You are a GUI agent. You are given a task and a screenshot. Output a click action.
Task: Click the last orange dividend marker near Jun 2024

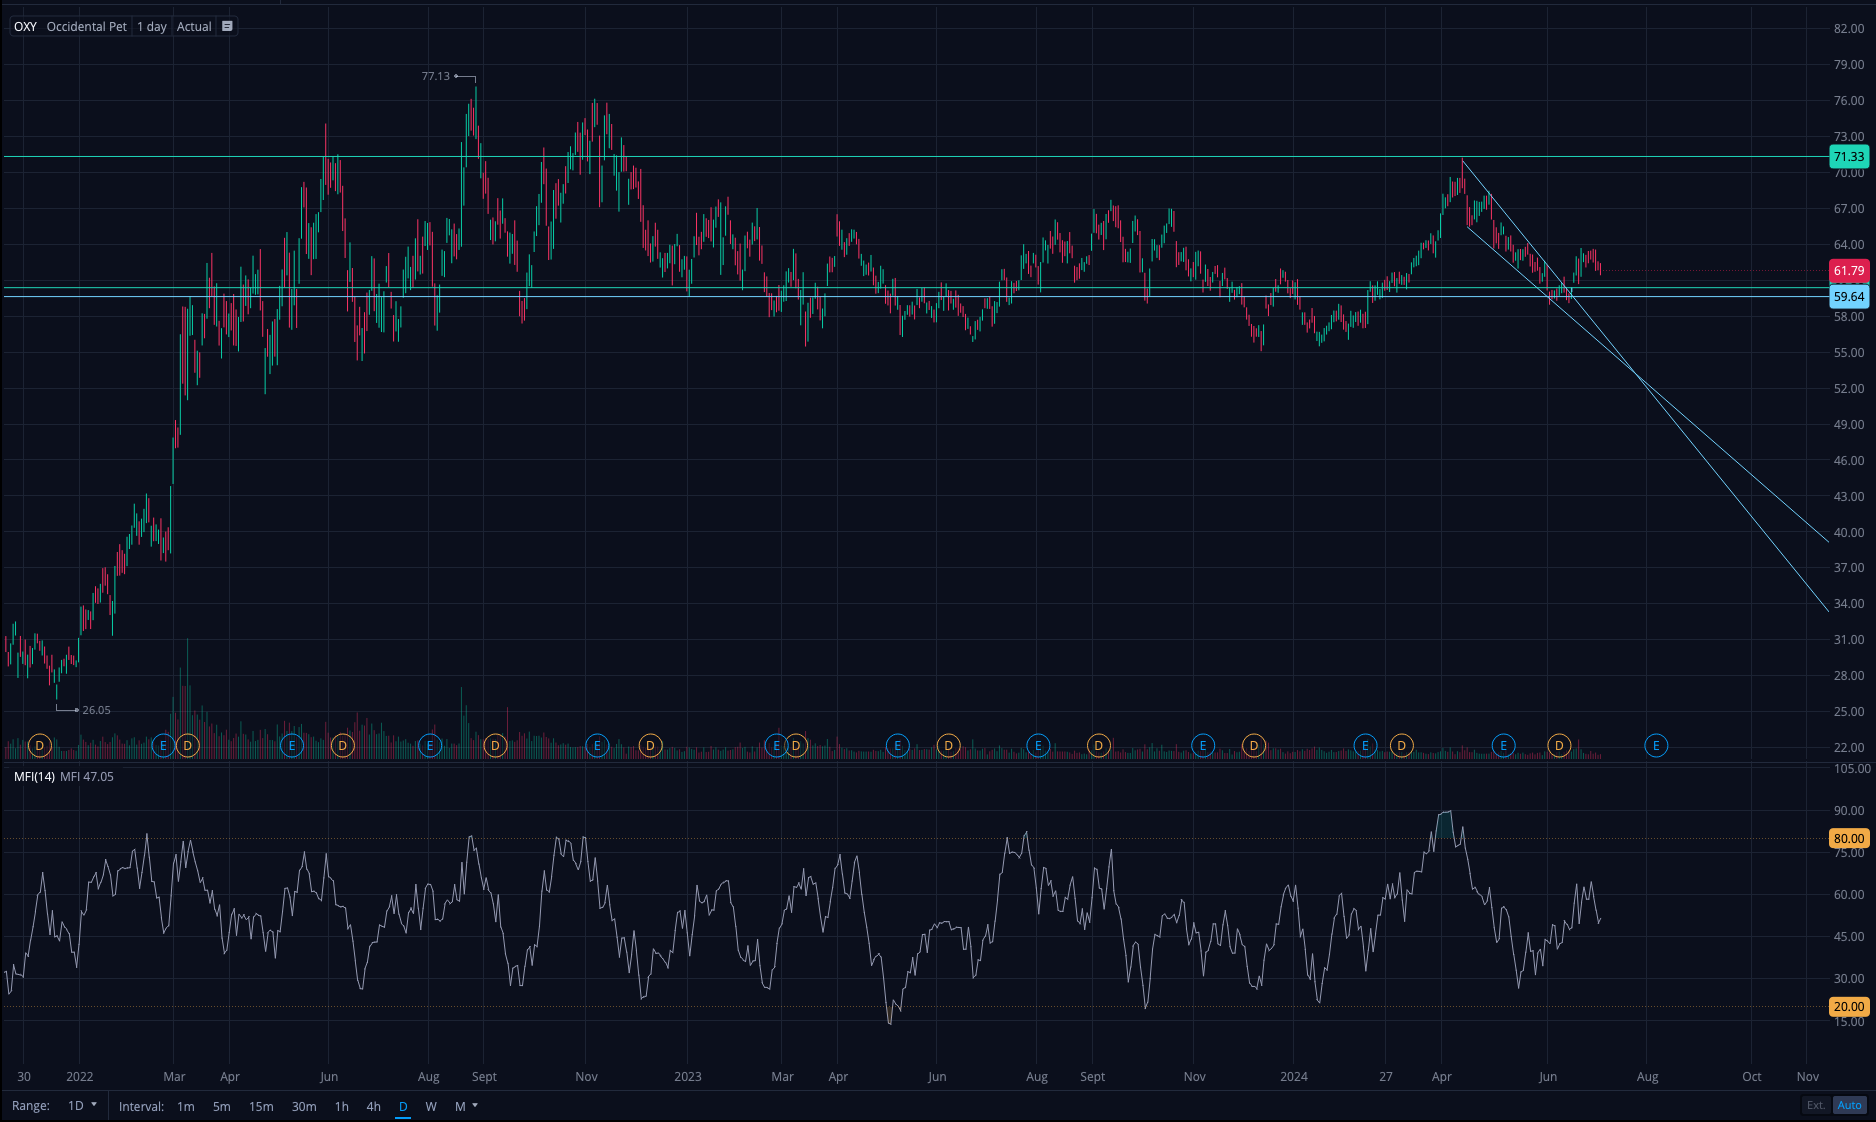[x=1559, y=745]
